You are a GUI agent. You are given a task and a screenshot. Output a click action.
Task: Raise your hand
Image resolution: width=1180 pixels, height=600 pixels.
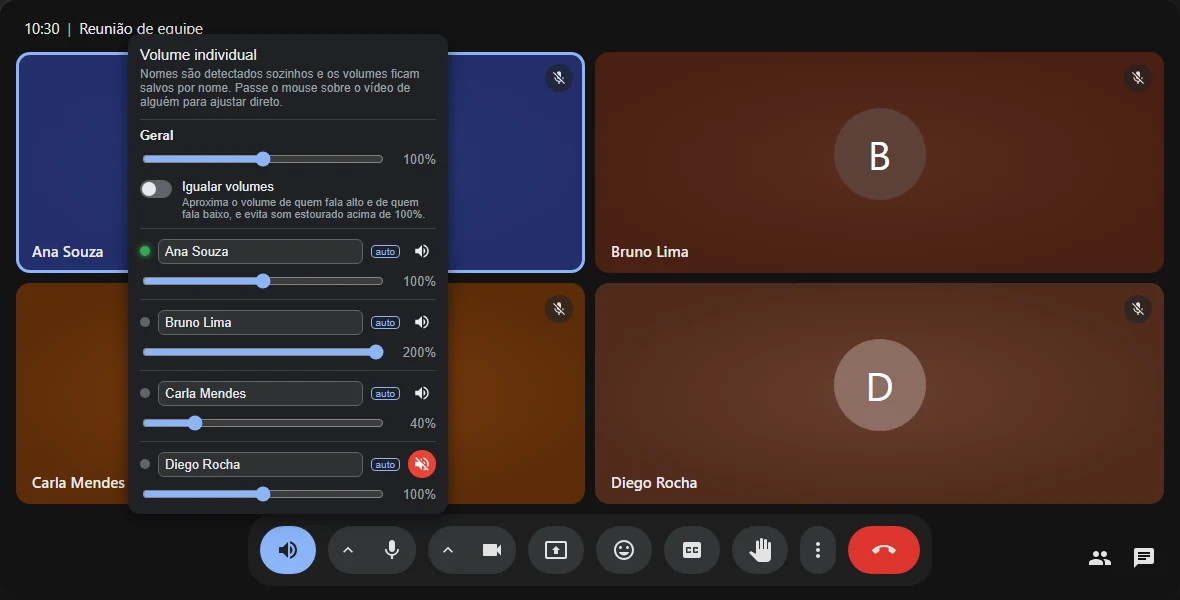[x=760, y=550]
